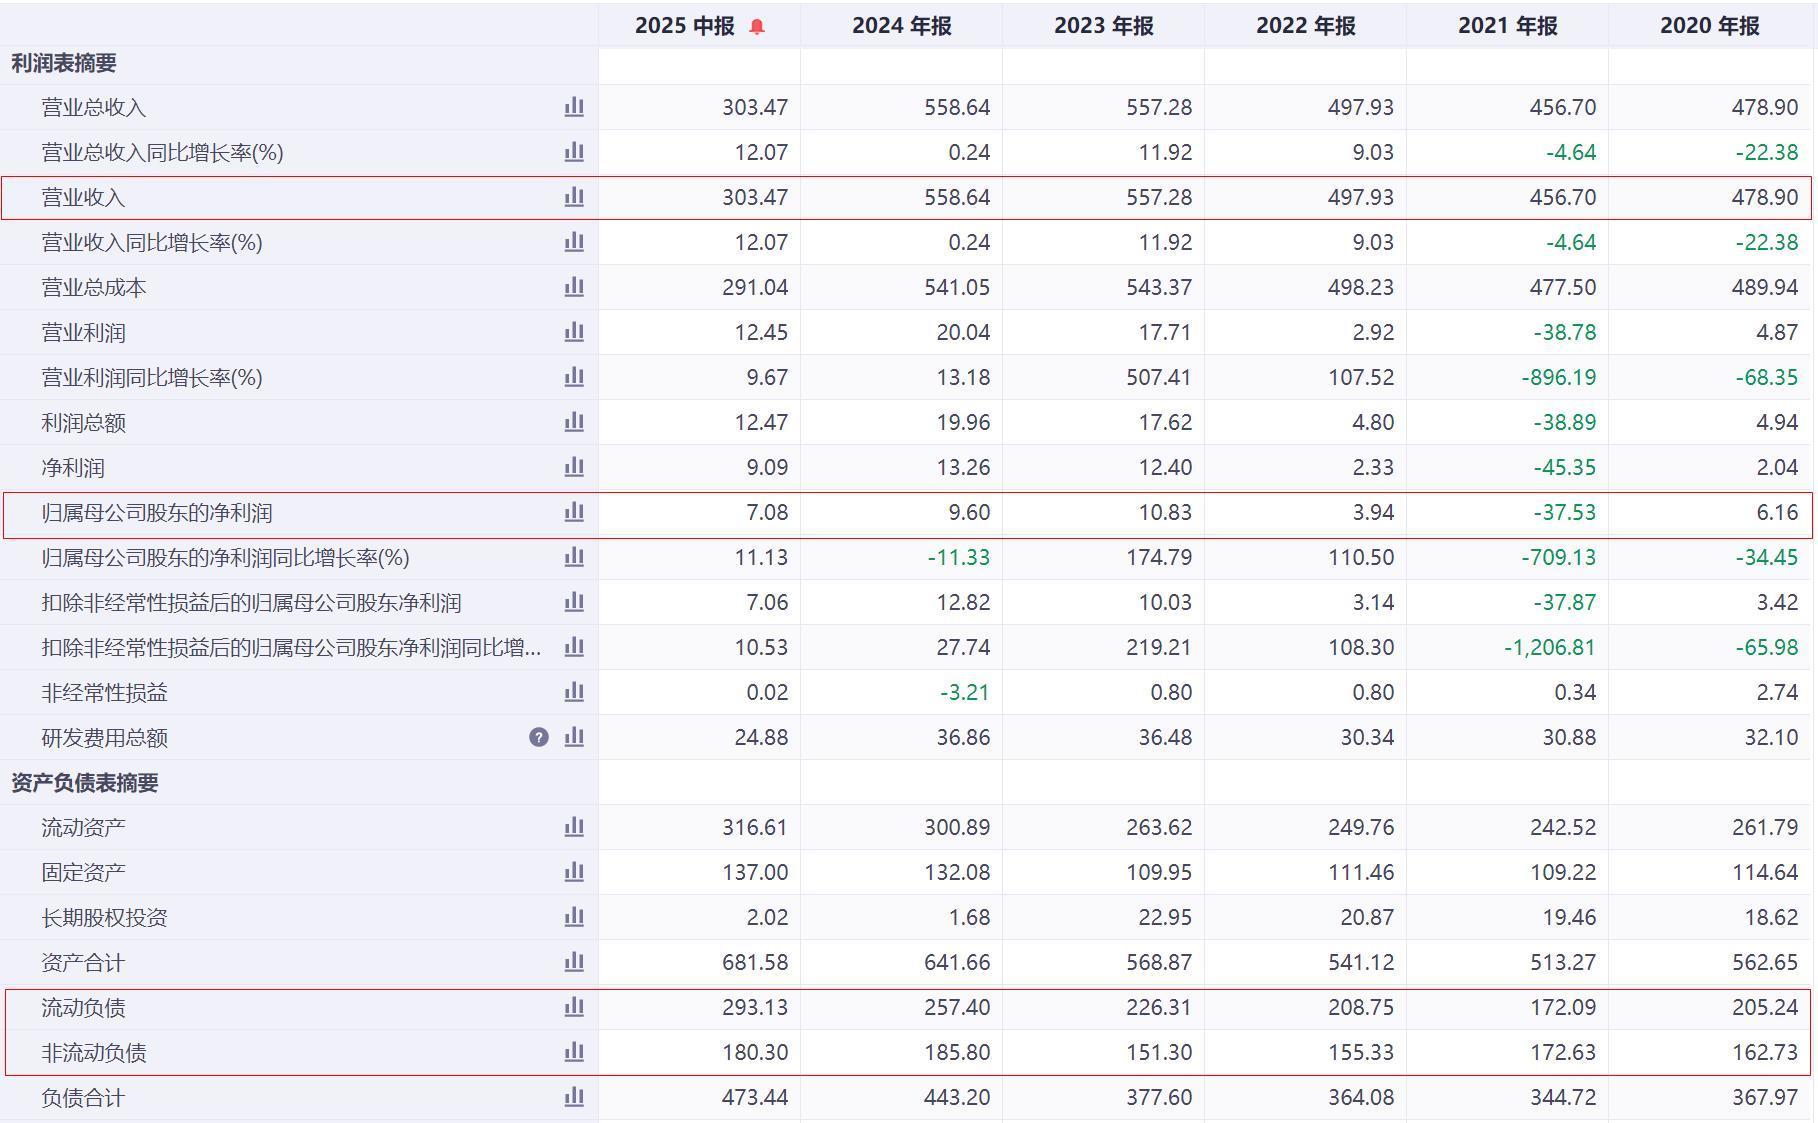The height and width of the screenshot is (1123, 1818).
Task: Collapse the 资产负债表摘要 section heading
Action: [85, 783]
